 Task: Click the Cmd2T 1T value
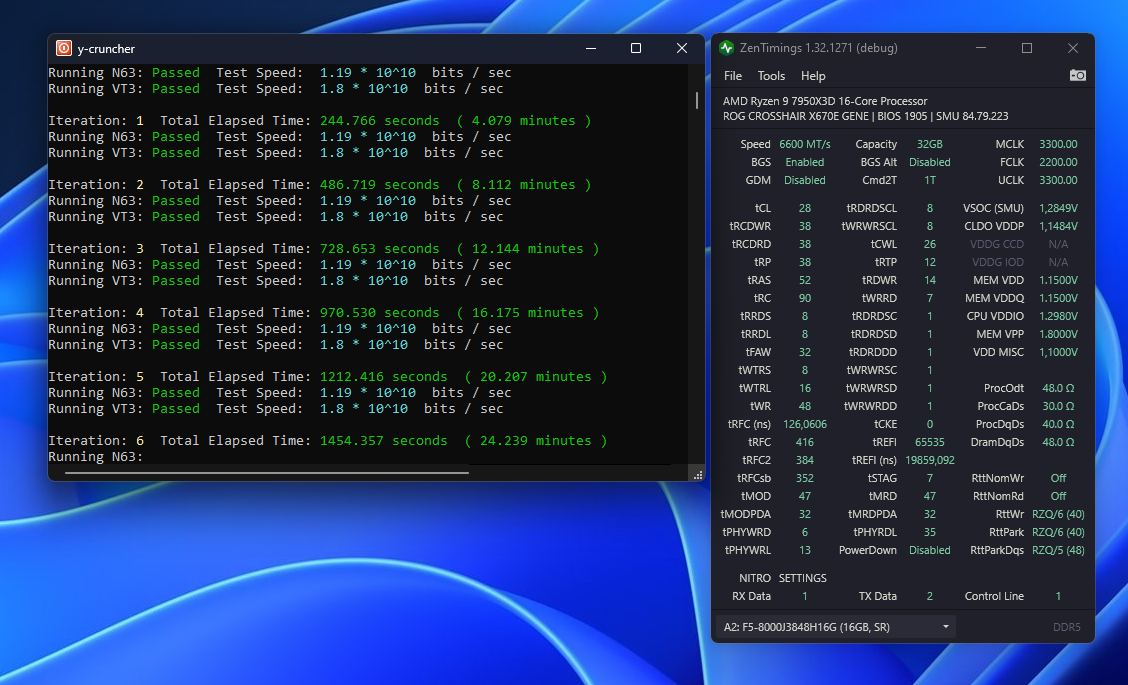[x=929, y=180]
